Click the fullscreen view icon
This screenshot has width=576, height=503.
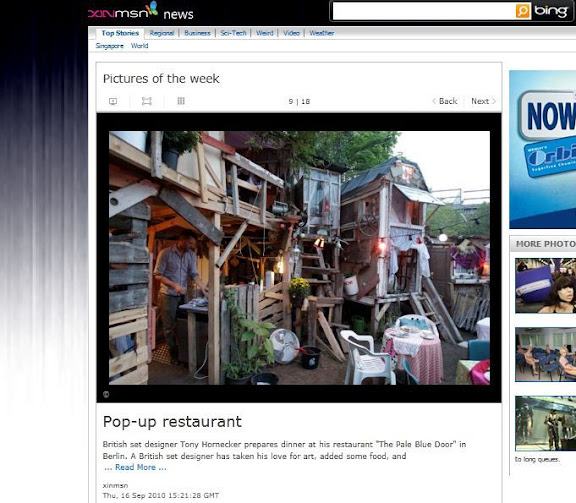pyautogui.click(x=147, y=101)
